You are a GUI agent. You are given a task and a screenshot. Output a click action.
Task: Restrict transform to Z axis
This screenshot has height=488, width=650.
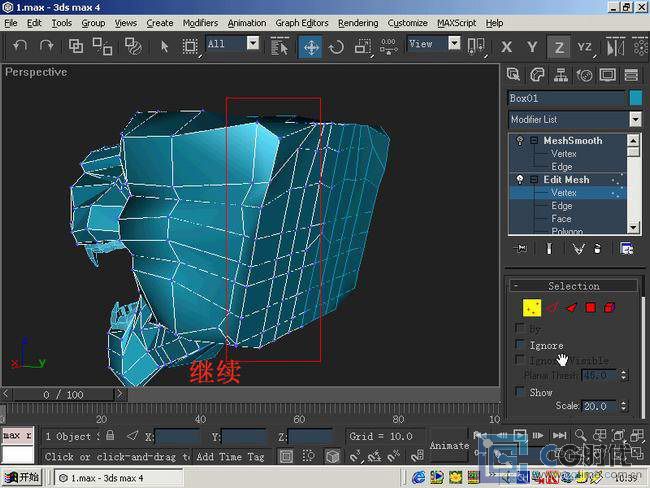[x=559, y=46]
